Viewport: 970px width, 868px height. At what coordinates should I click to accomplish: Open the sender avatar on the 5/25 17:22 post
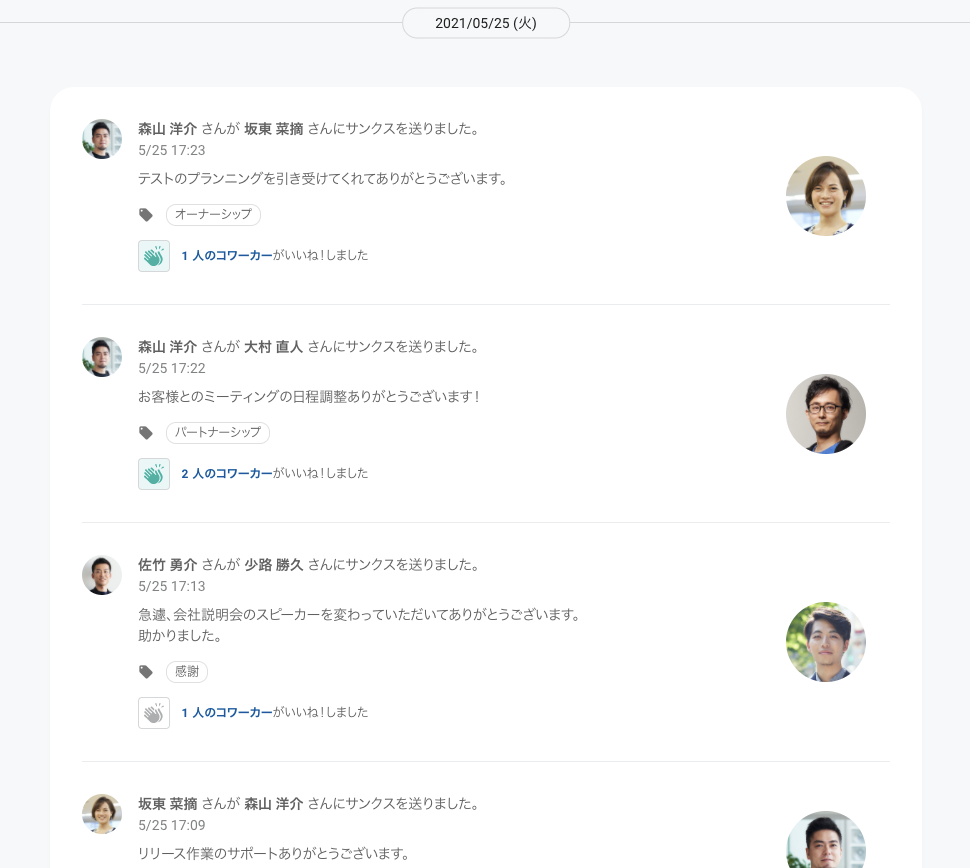tap(102, 357)
